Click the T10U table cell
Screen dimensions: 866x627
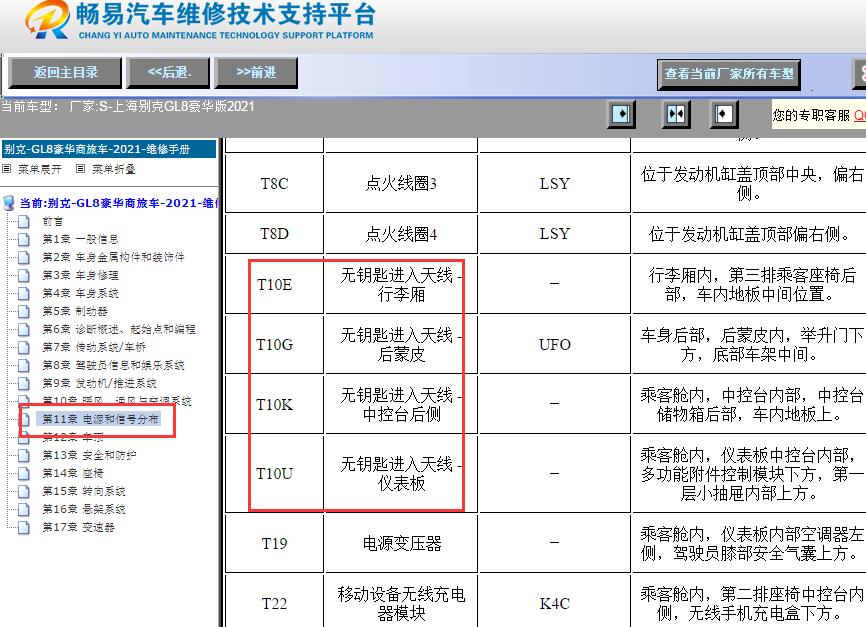coord(274,474)
